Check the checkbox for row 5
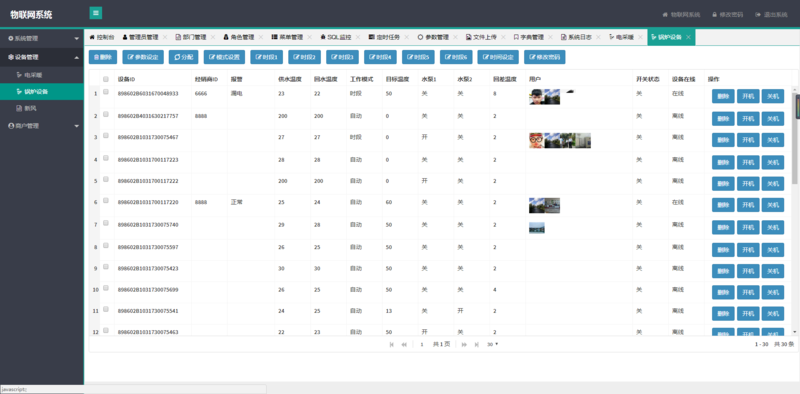Screen dimensions: 800x394 point(106,180)
